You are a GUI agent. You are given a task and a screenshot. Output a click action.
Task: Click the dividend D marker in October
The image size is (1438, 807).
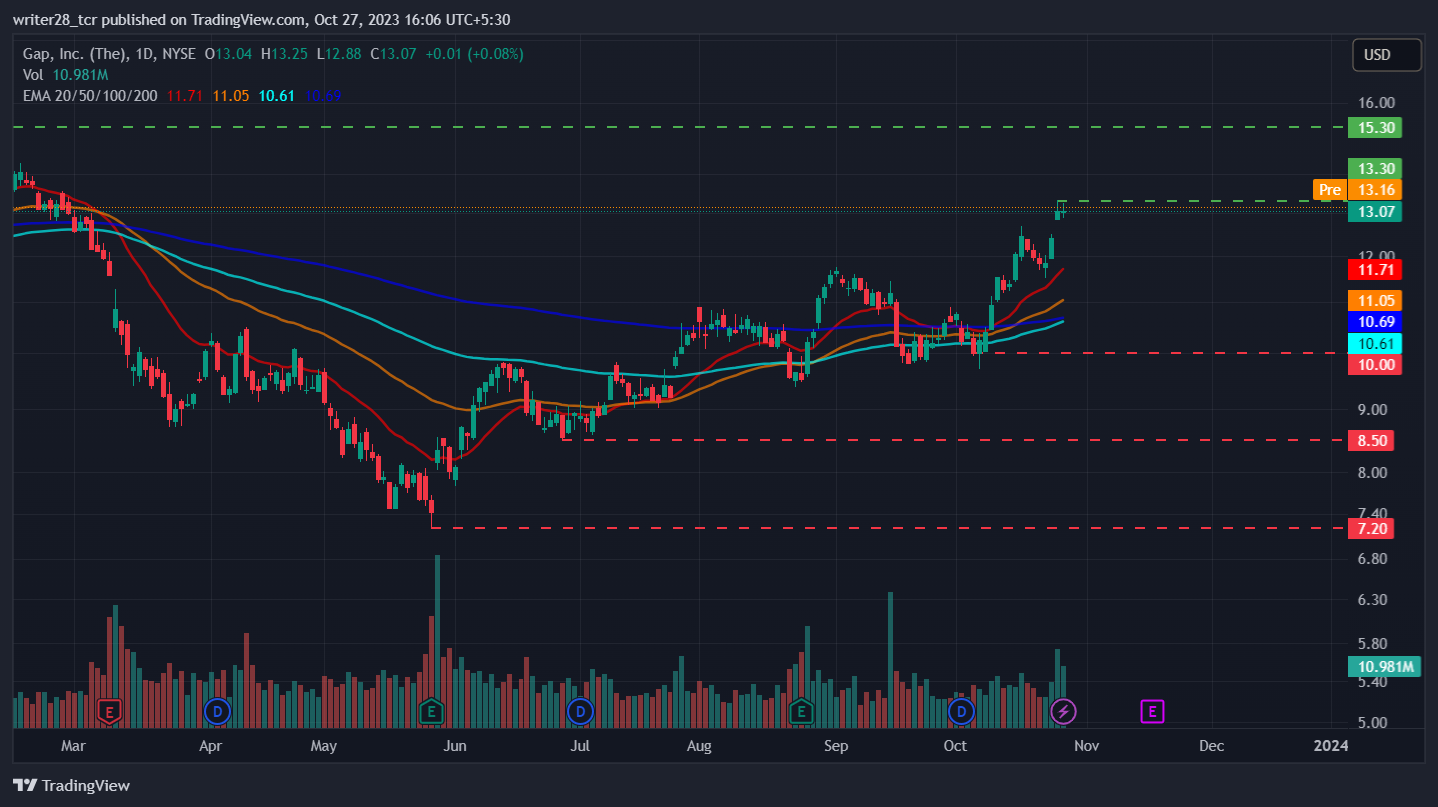point(961,712)
